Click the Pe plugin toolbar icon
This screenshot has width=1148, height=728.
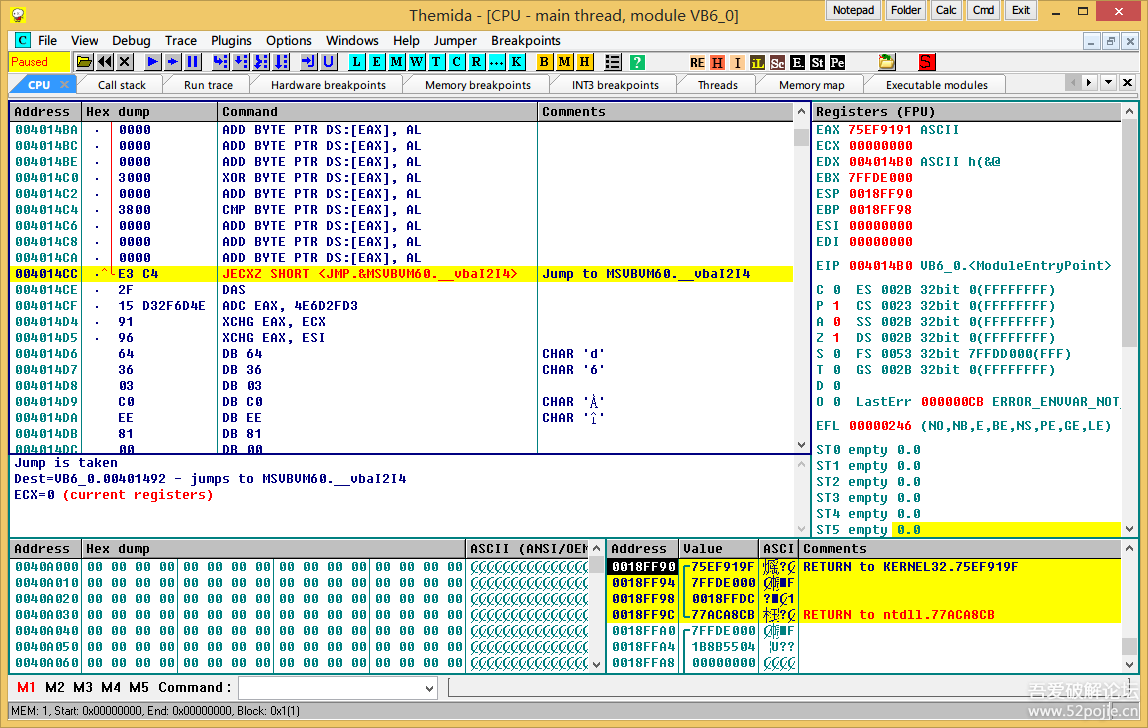point(837,62)
